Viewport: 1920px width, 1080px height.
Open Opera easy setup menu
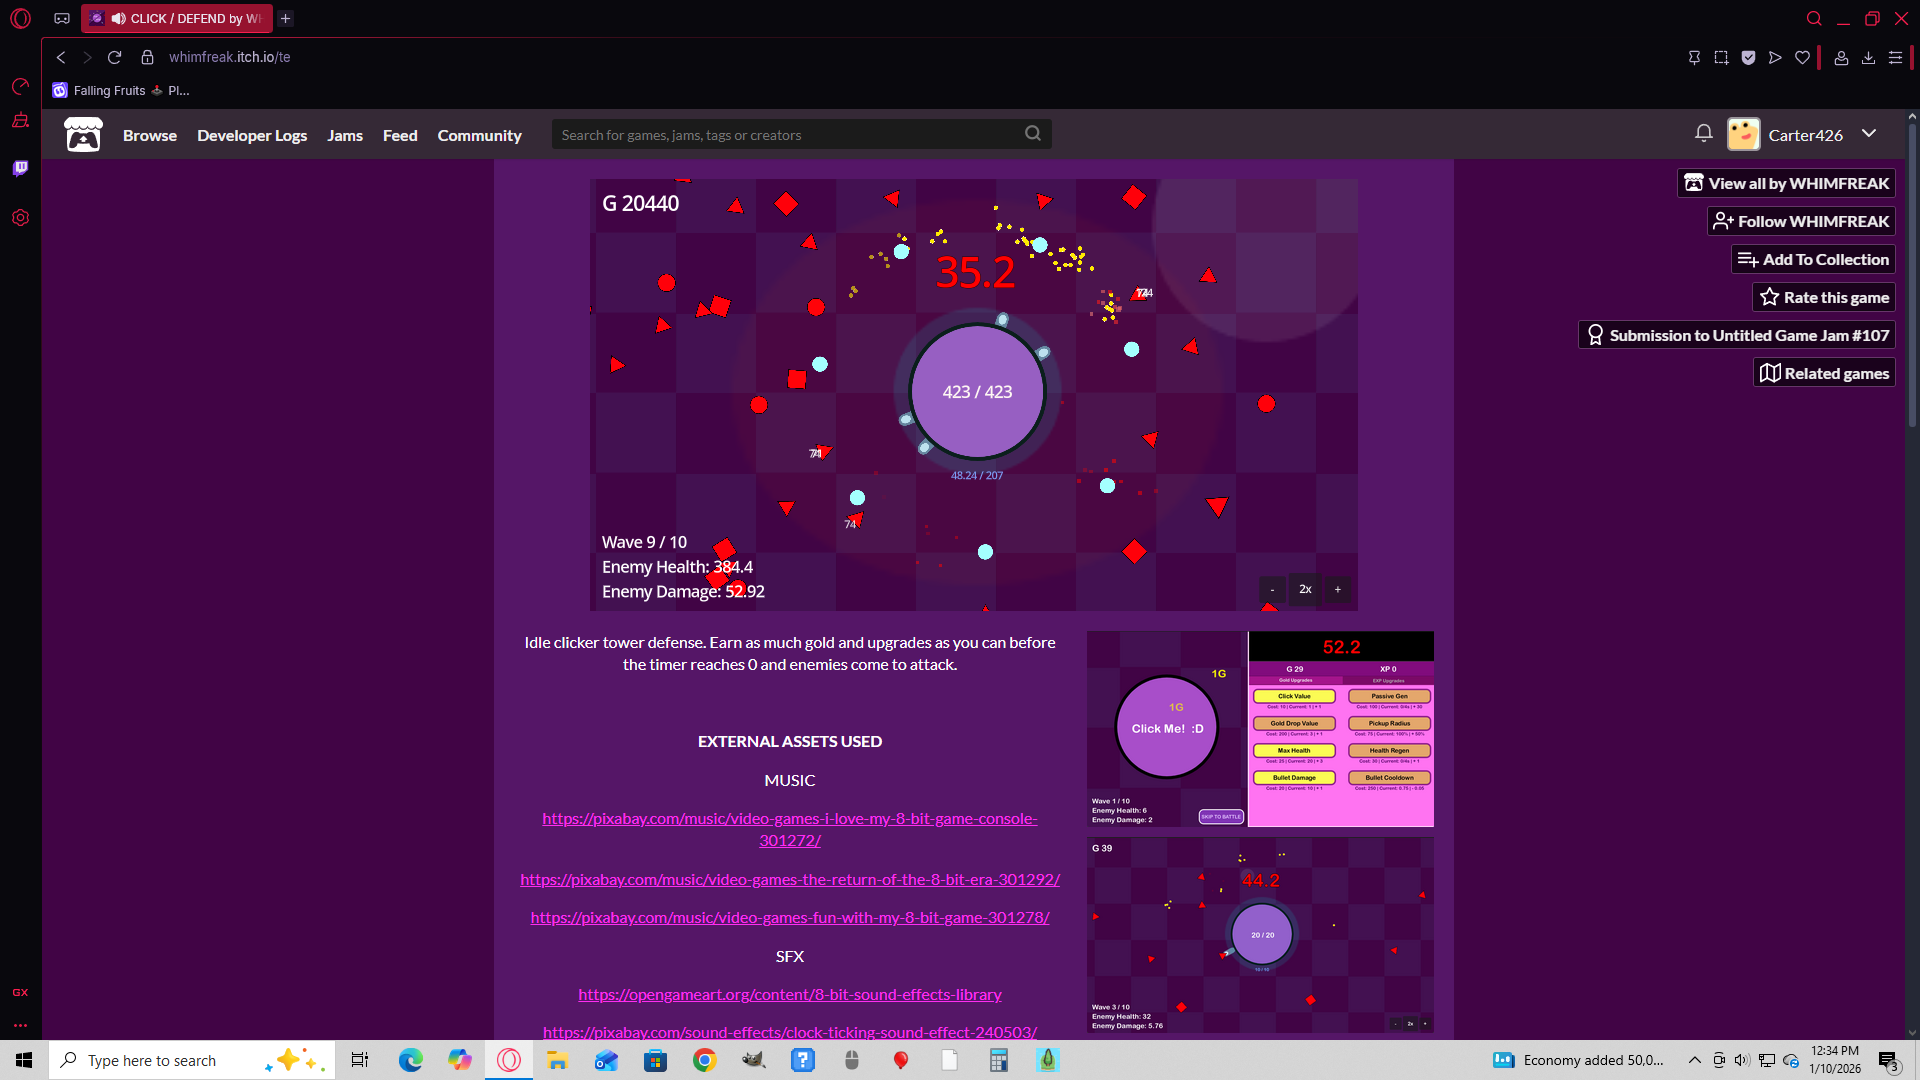(x=1895, y=57)
